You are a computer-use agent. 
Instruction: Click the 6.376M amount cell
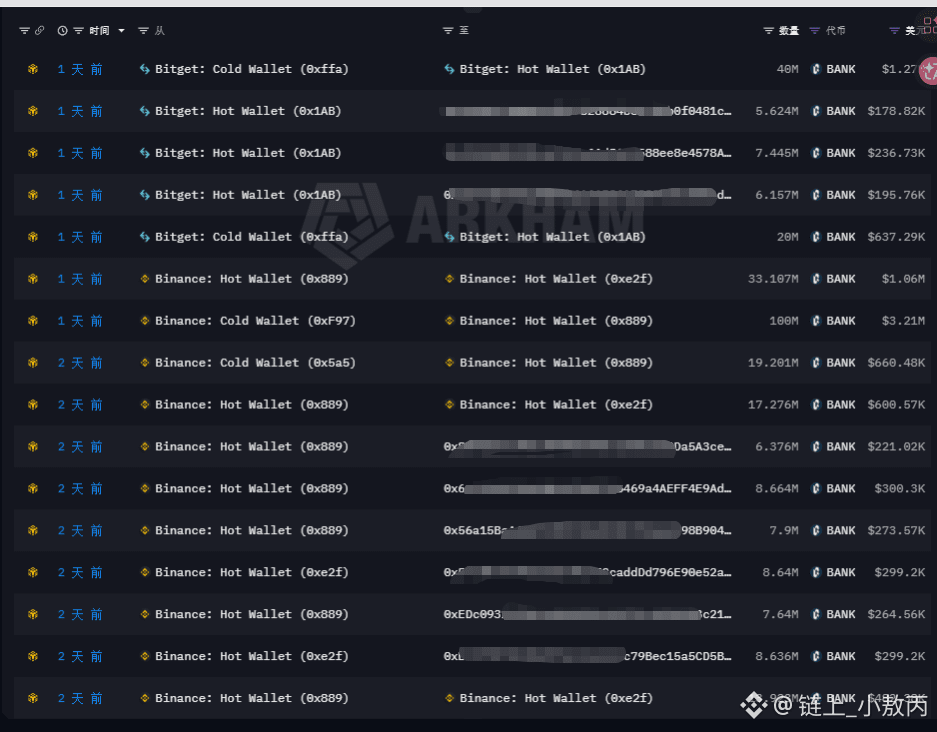[777, 447]
